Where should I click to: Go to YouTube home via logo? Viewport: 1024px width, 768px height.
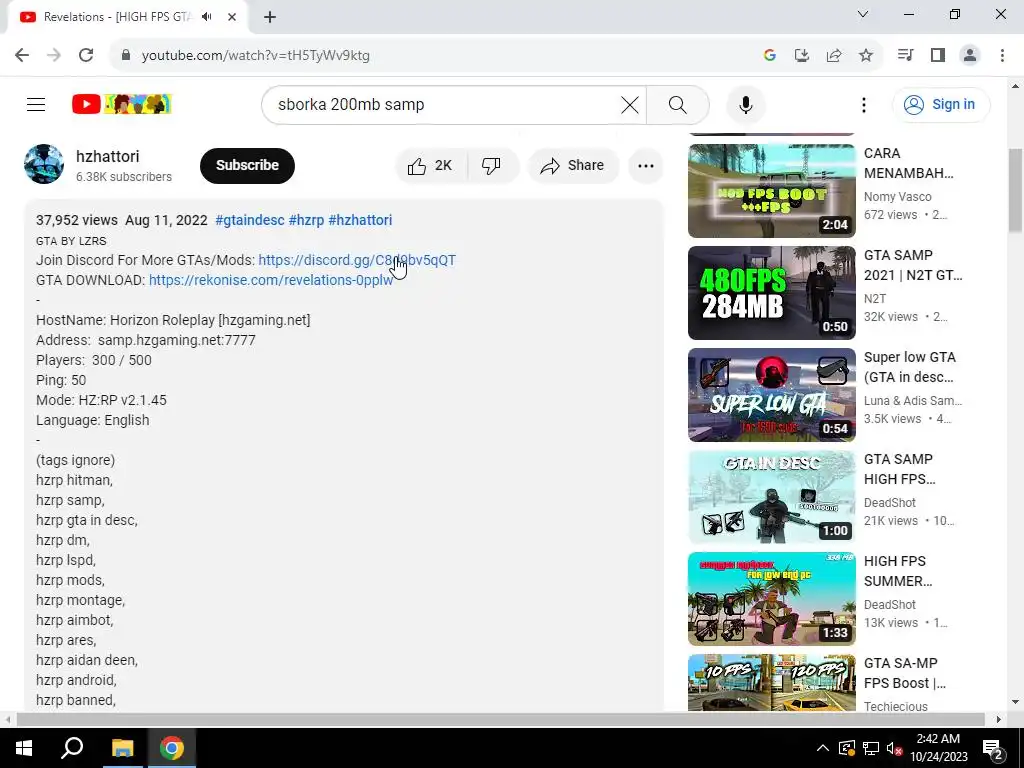[x=121, y=104]
